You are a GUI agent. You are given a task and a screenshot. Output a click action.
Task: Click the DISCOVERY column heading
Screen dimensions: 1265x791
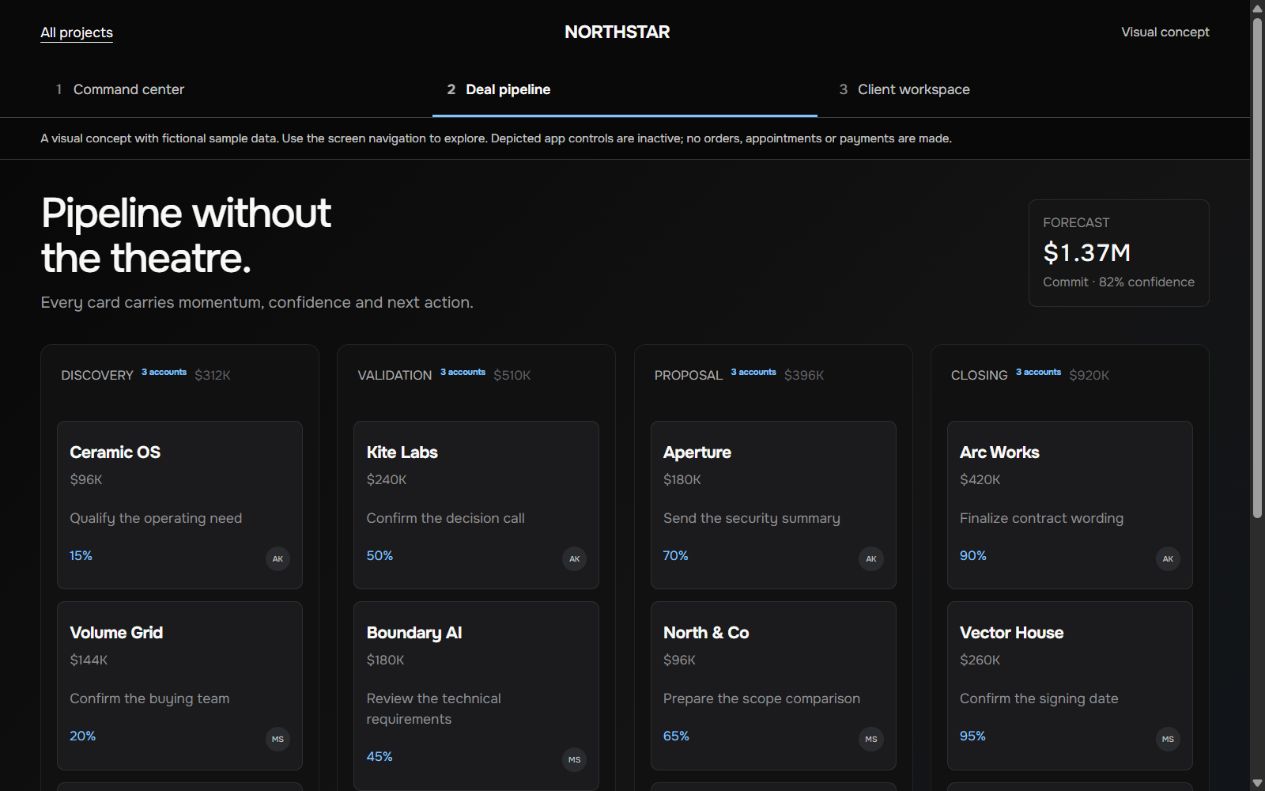pyautogui.click(x=97, y=375)
